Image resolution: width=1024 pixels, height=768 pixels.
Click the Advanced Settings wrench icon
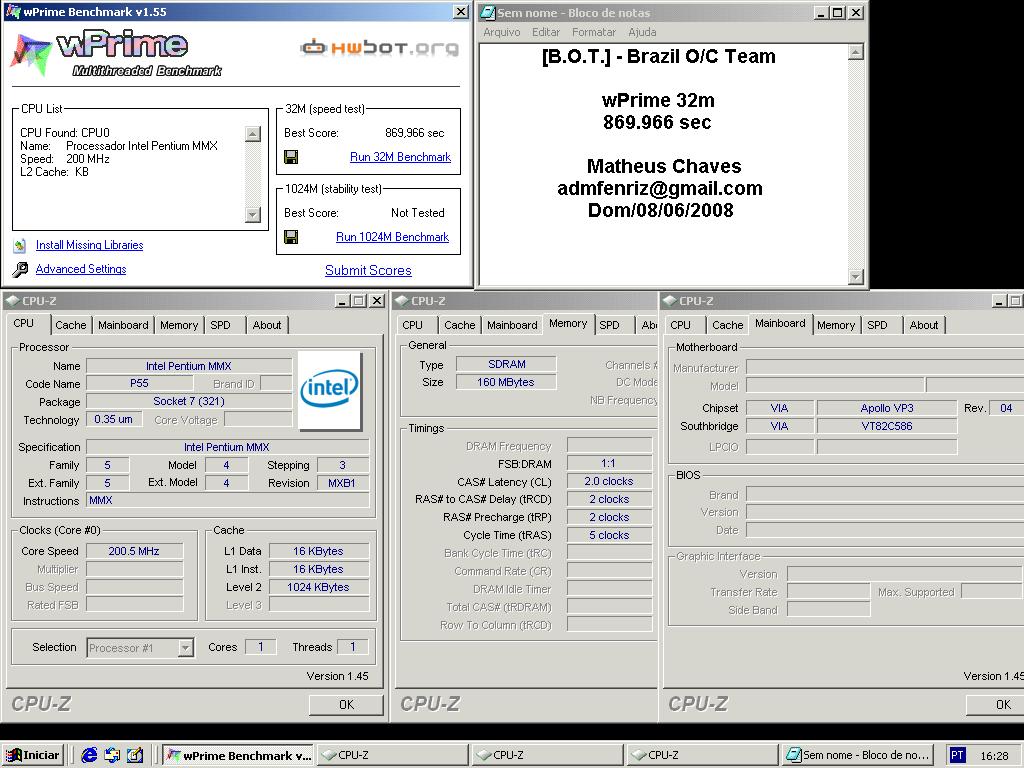tap(20, 269)
